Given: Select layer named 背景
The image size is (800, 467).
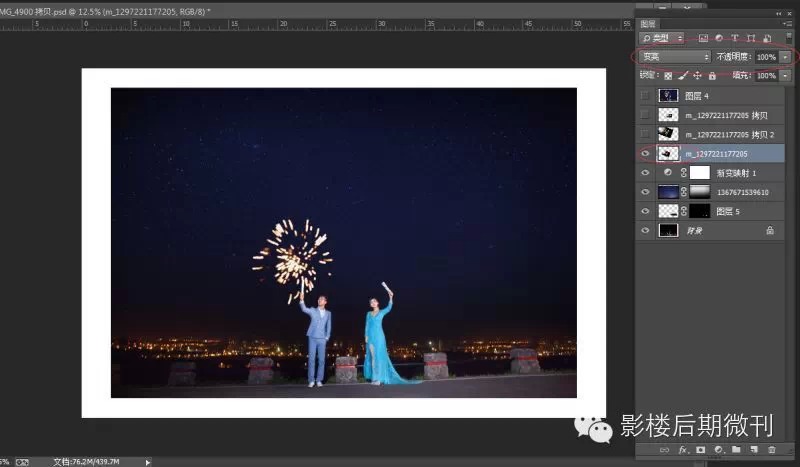Looking at the screenshot, I should tap(694, 231).
